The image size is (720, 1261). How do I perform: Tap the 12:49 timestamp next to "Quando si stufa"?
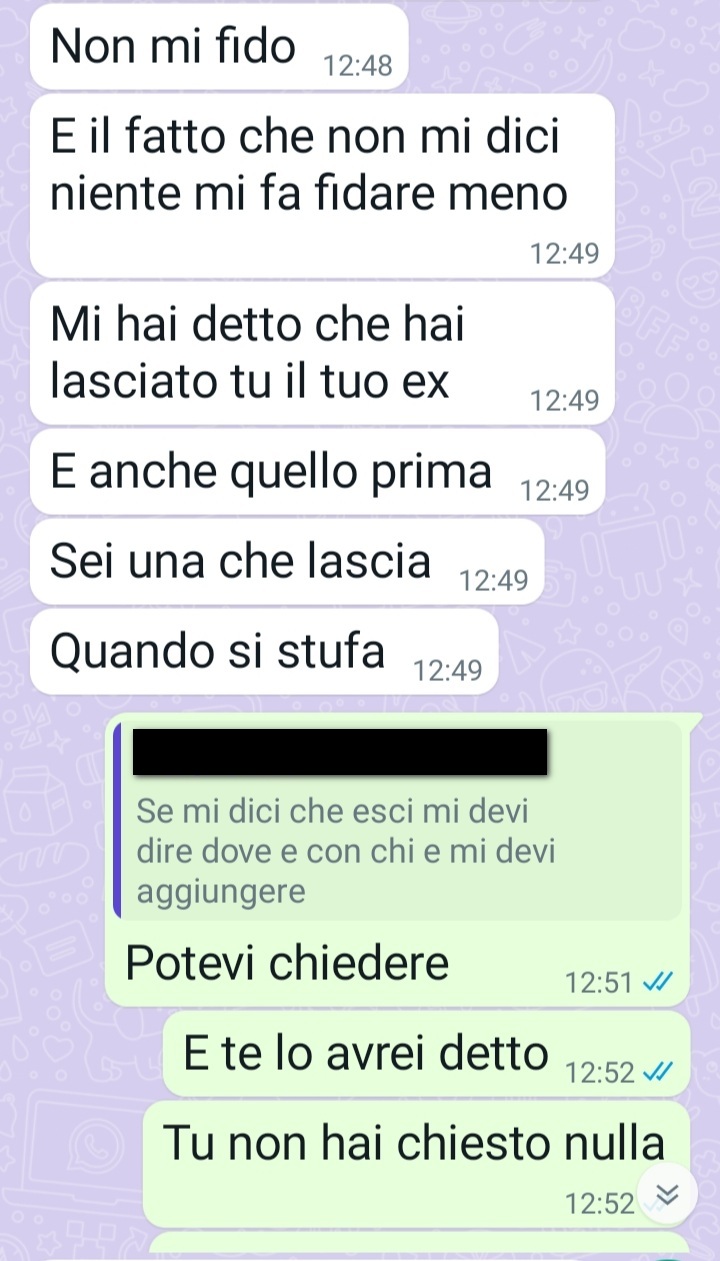tap(448, 672)
